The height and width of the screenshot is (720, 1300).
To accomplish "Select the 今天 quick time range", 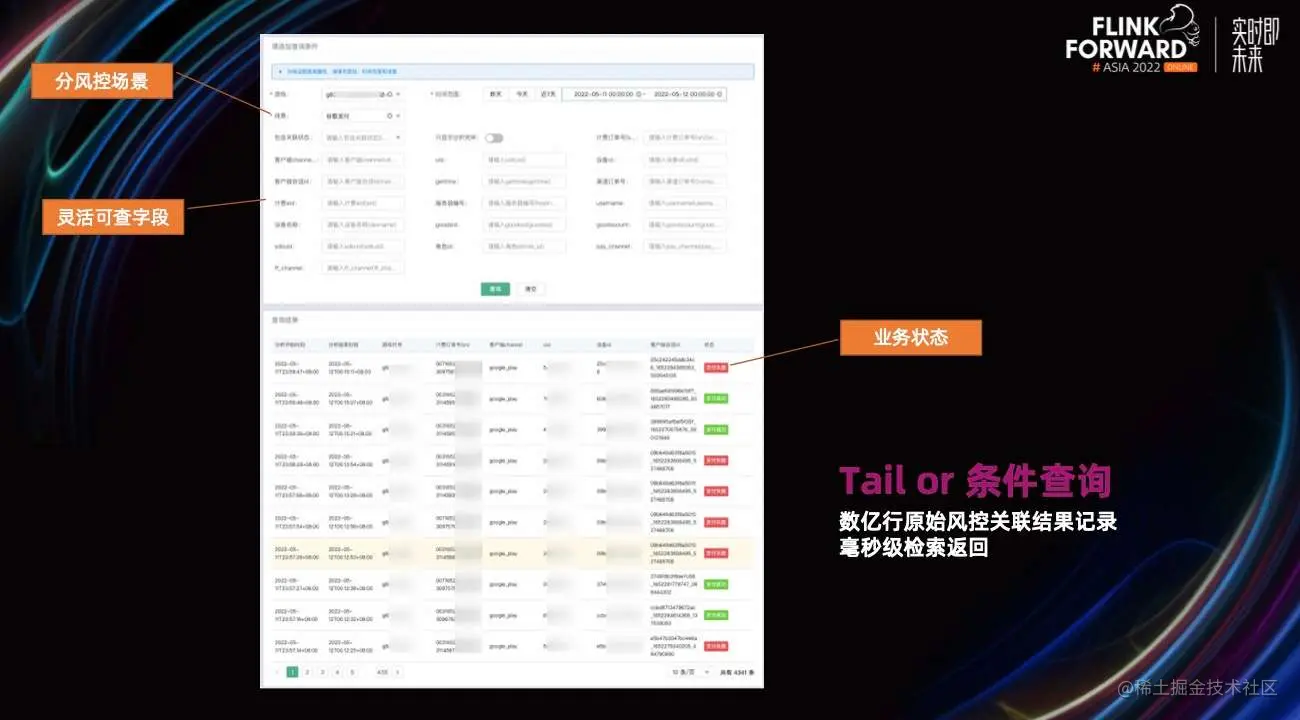I will 522,94.
